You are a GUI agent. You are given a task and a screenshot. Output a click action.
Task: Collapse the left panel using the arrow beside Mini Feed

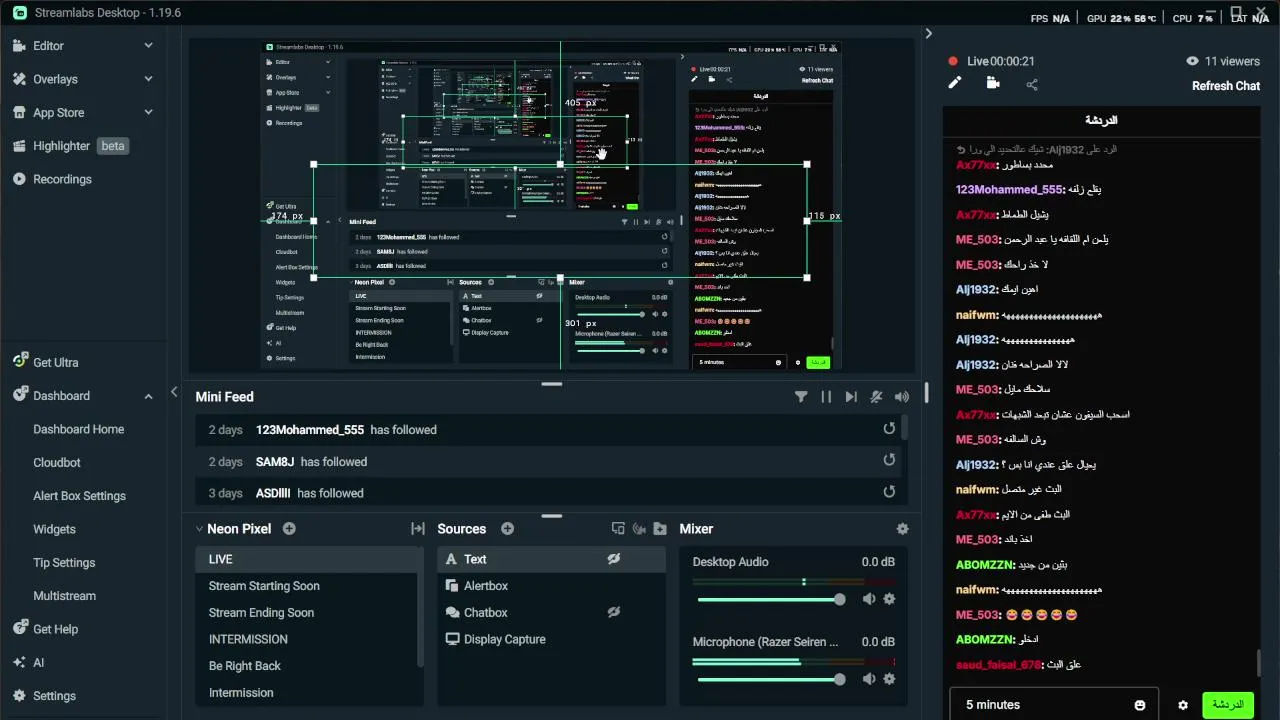pyautogui.click(x=174, y=392)
